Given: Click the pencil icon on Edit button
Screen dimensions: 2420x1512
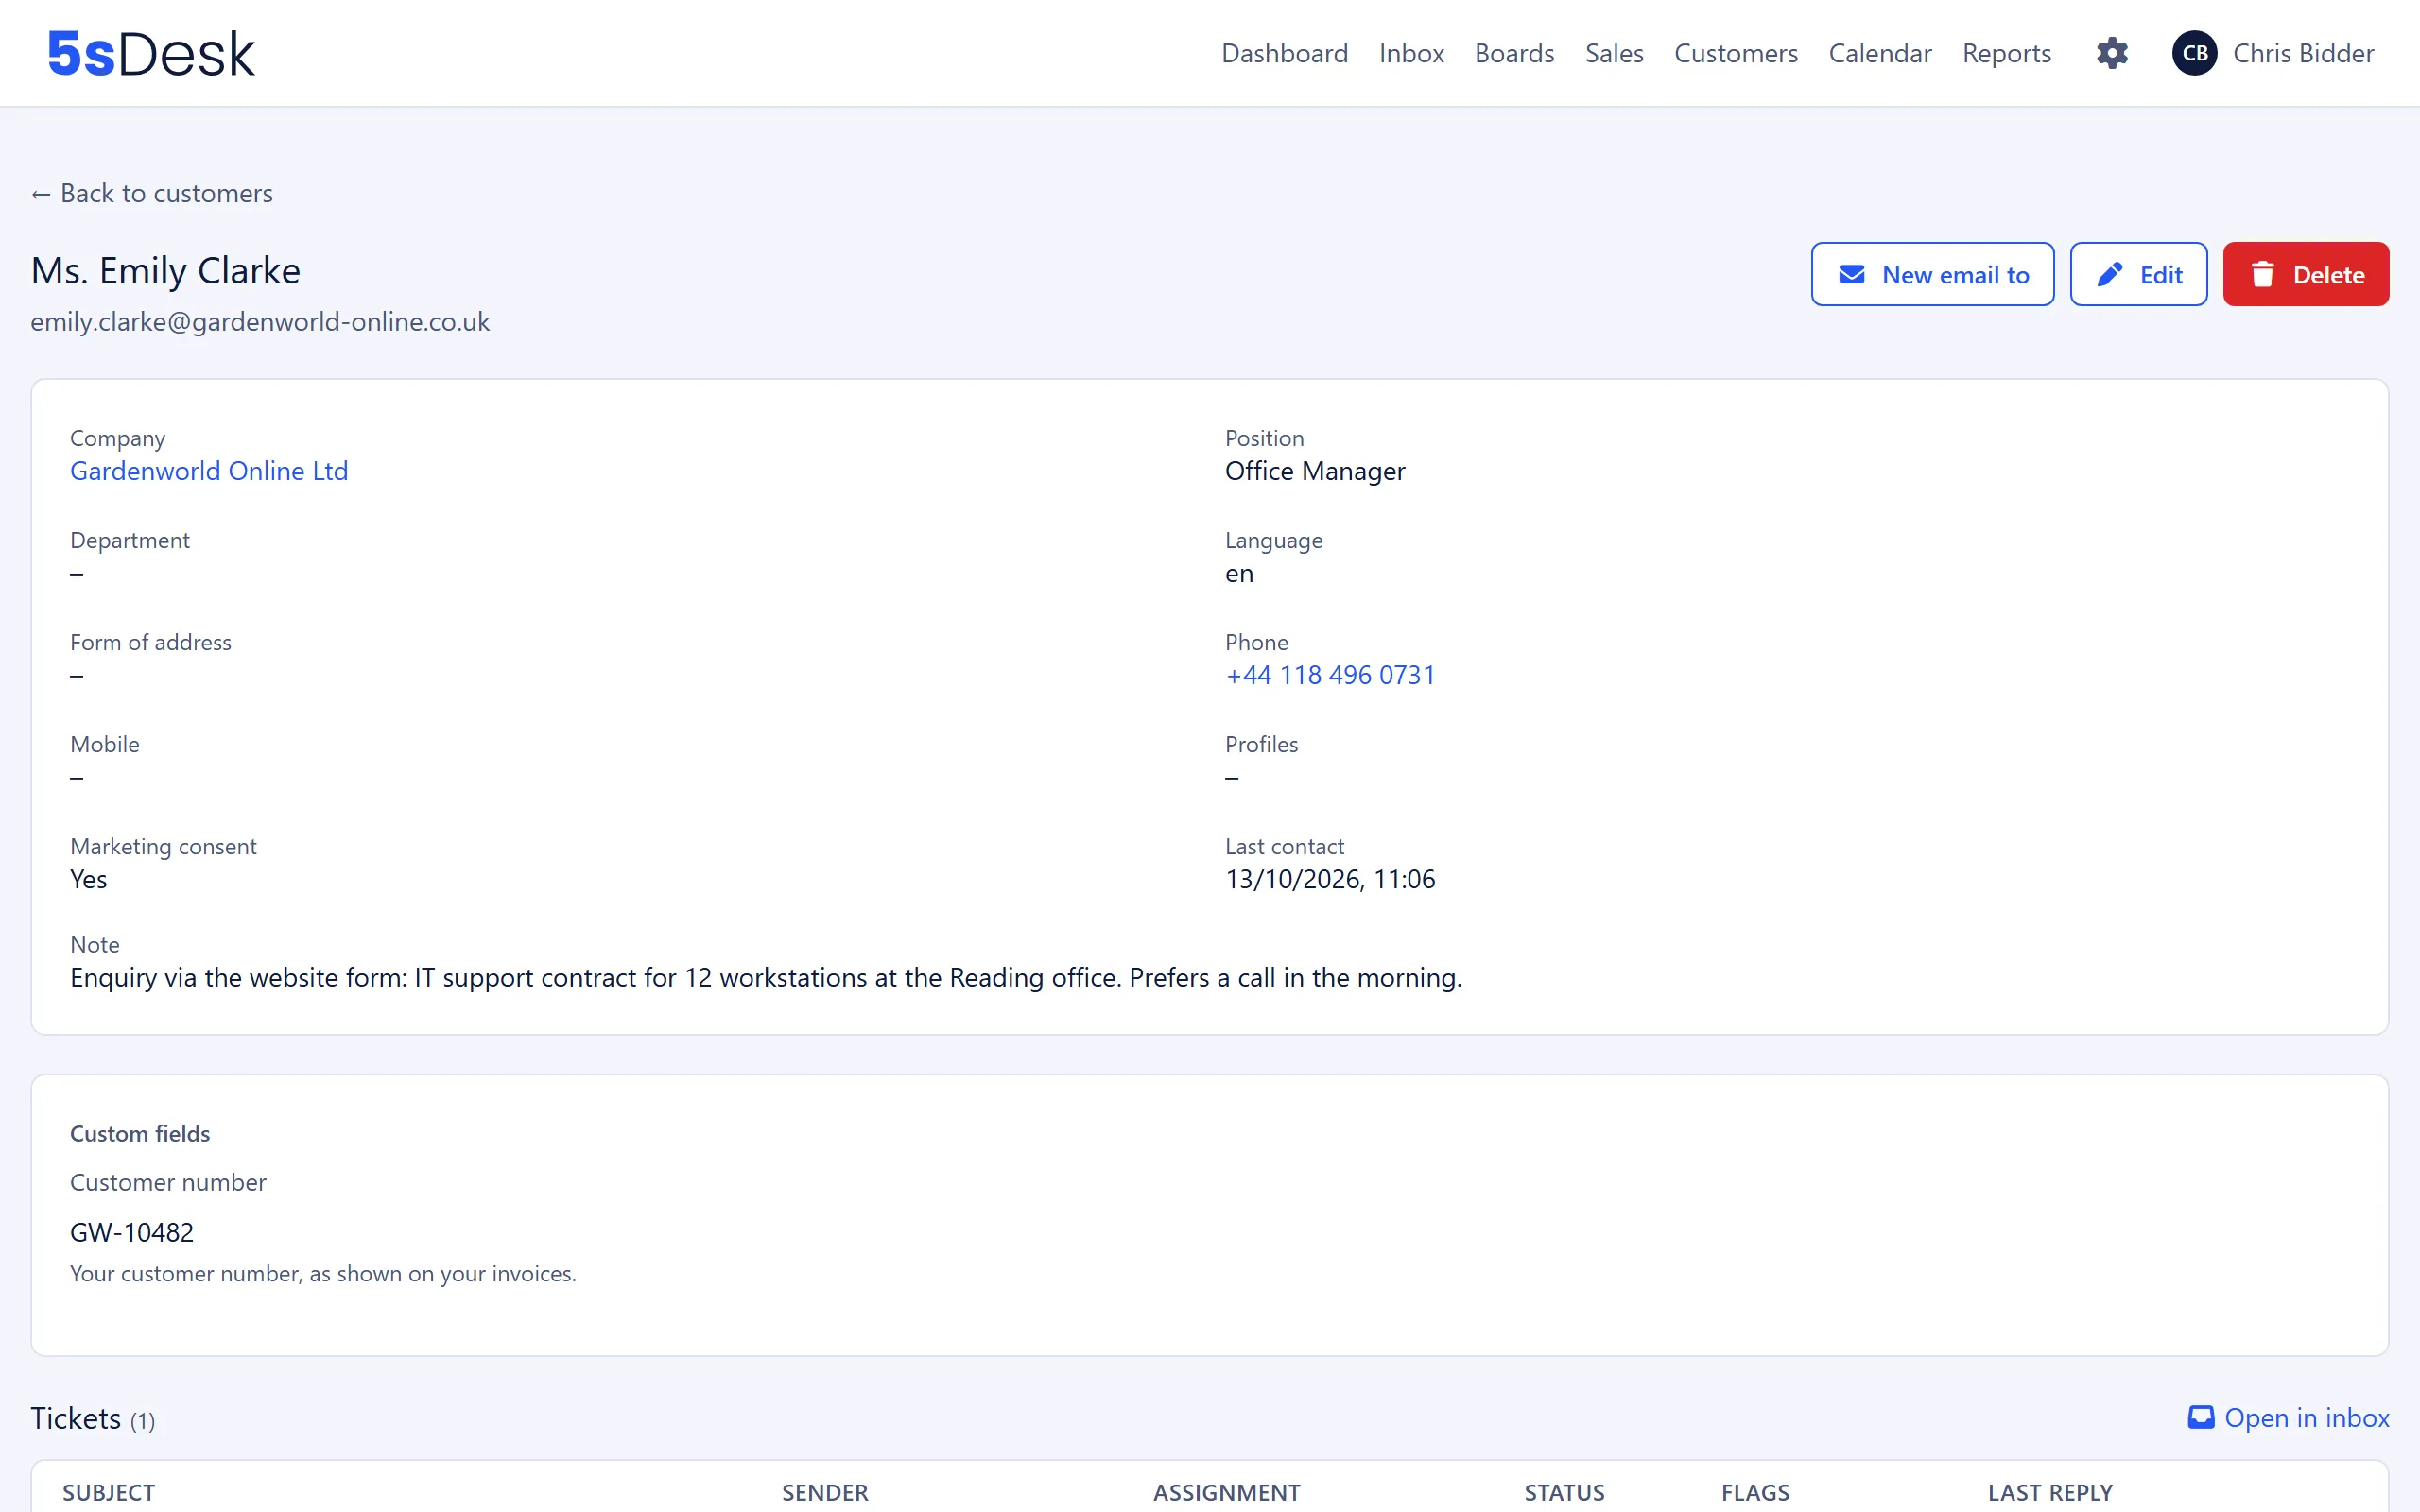Looking at the screenshot, I should 2110,274.
